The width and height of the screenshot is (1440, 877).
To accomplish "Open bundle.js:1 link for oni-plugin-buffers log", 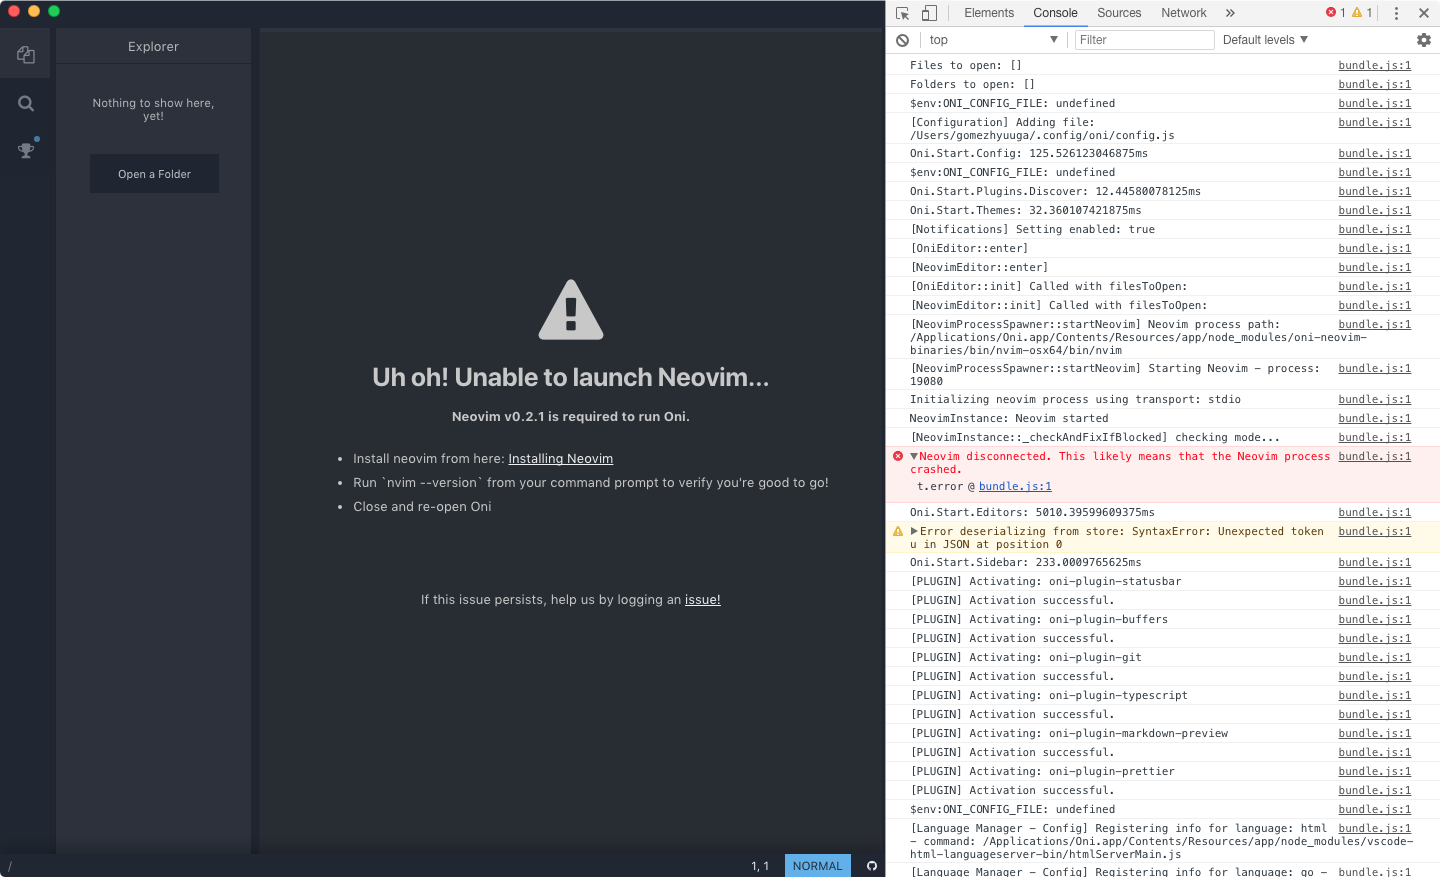I will [1375, 620].
